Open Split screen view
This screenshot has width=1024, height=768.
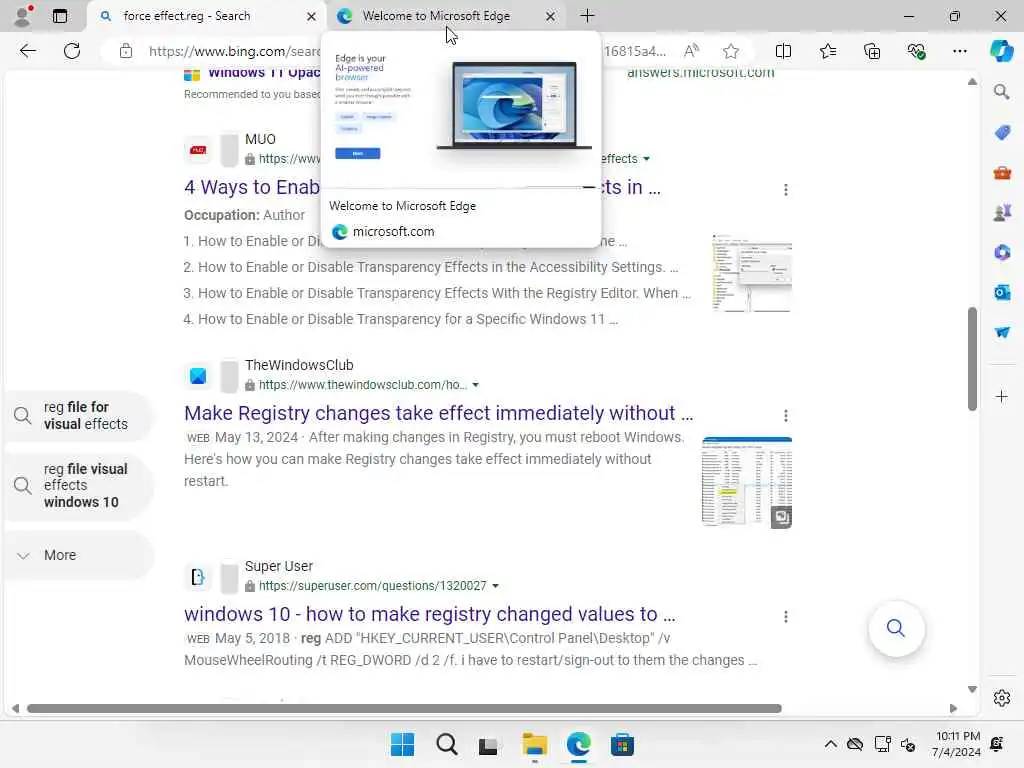783,51
